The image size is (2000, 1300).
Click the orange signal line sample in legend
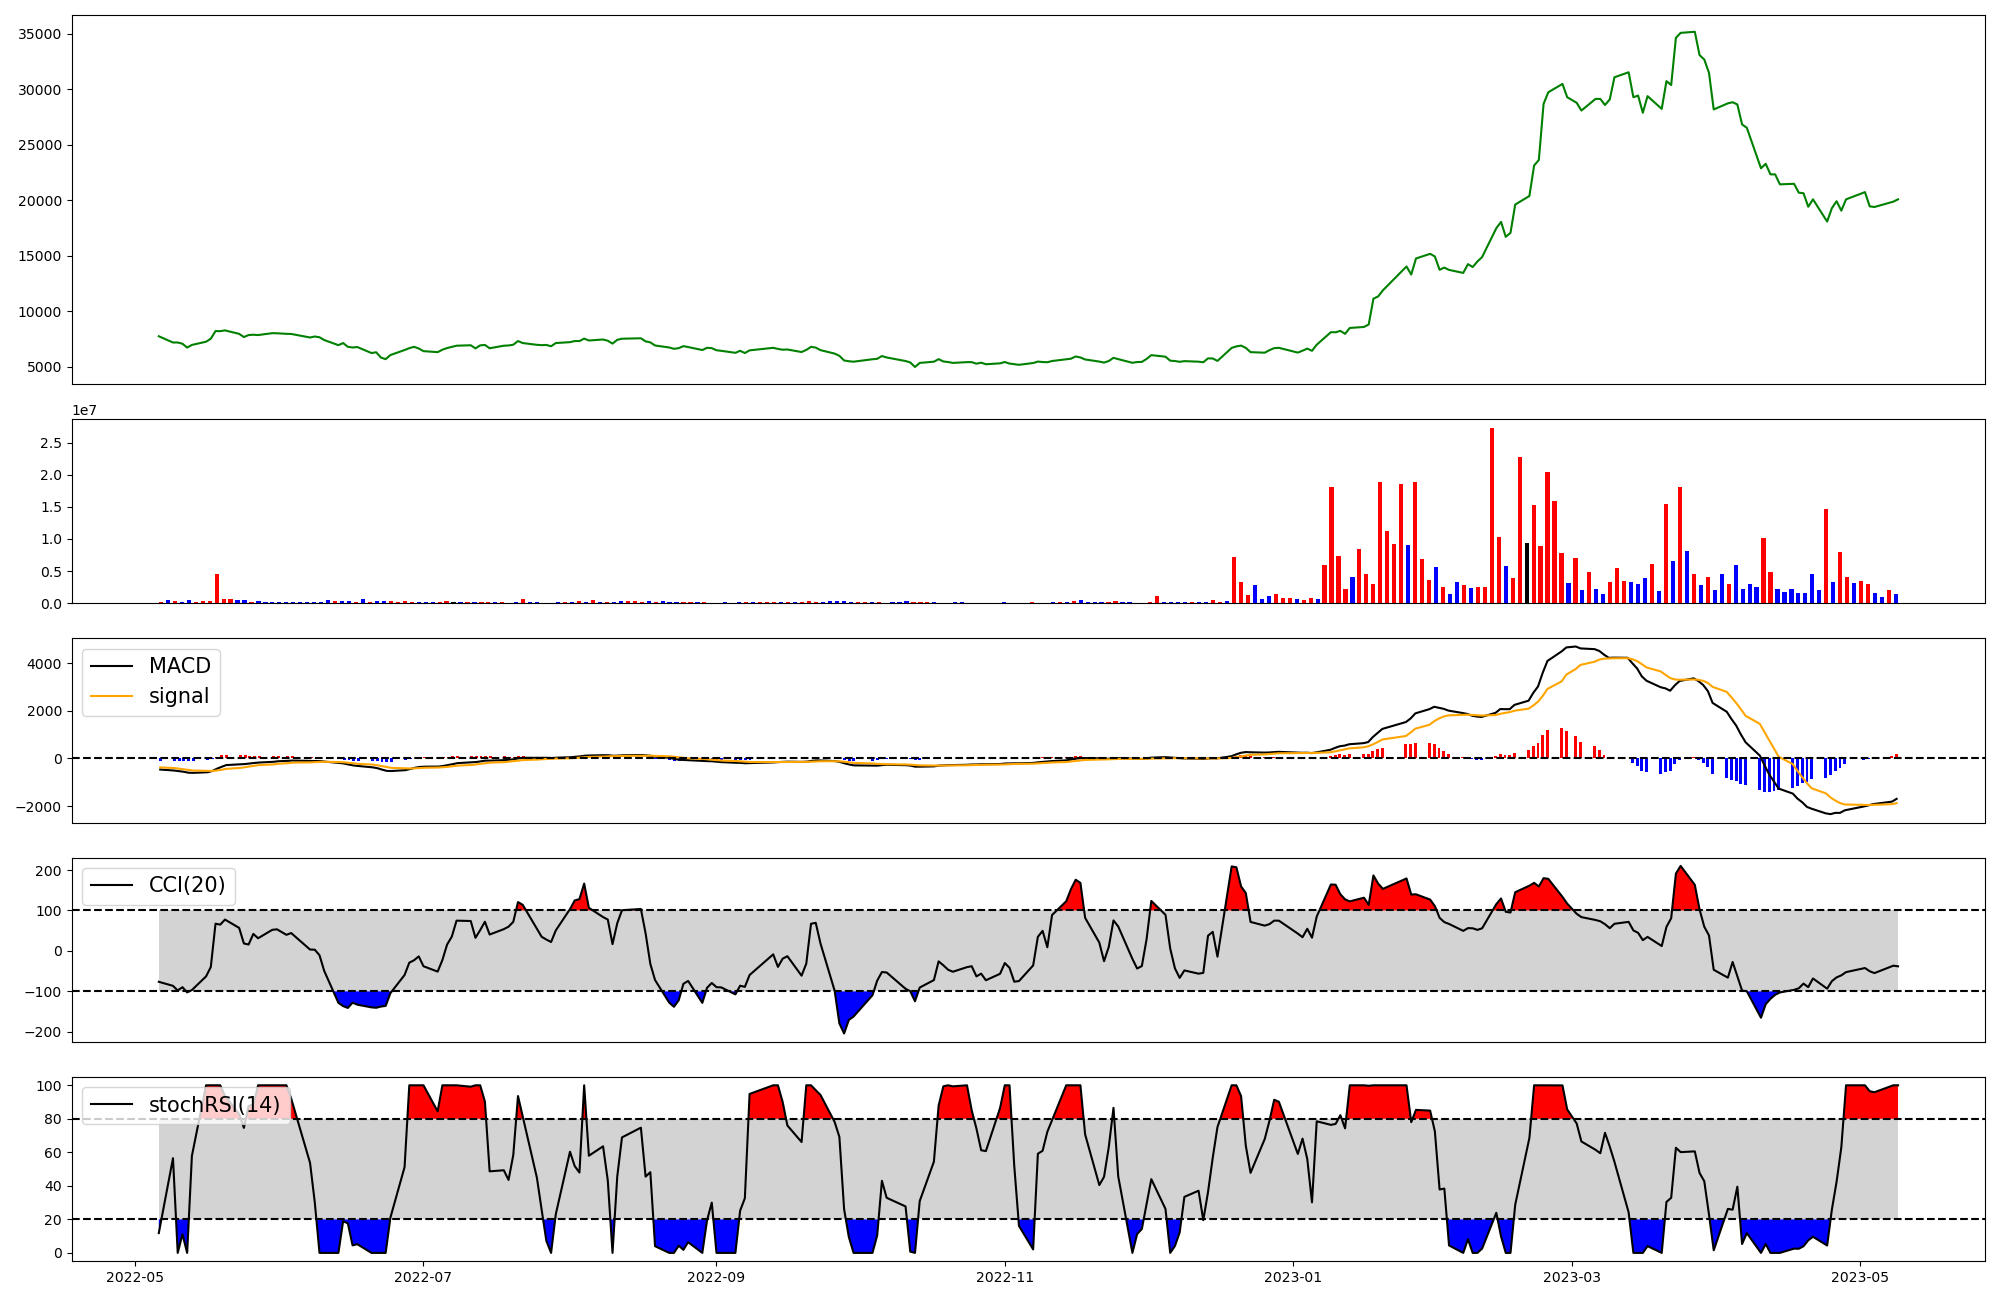[x=111, y=696]
